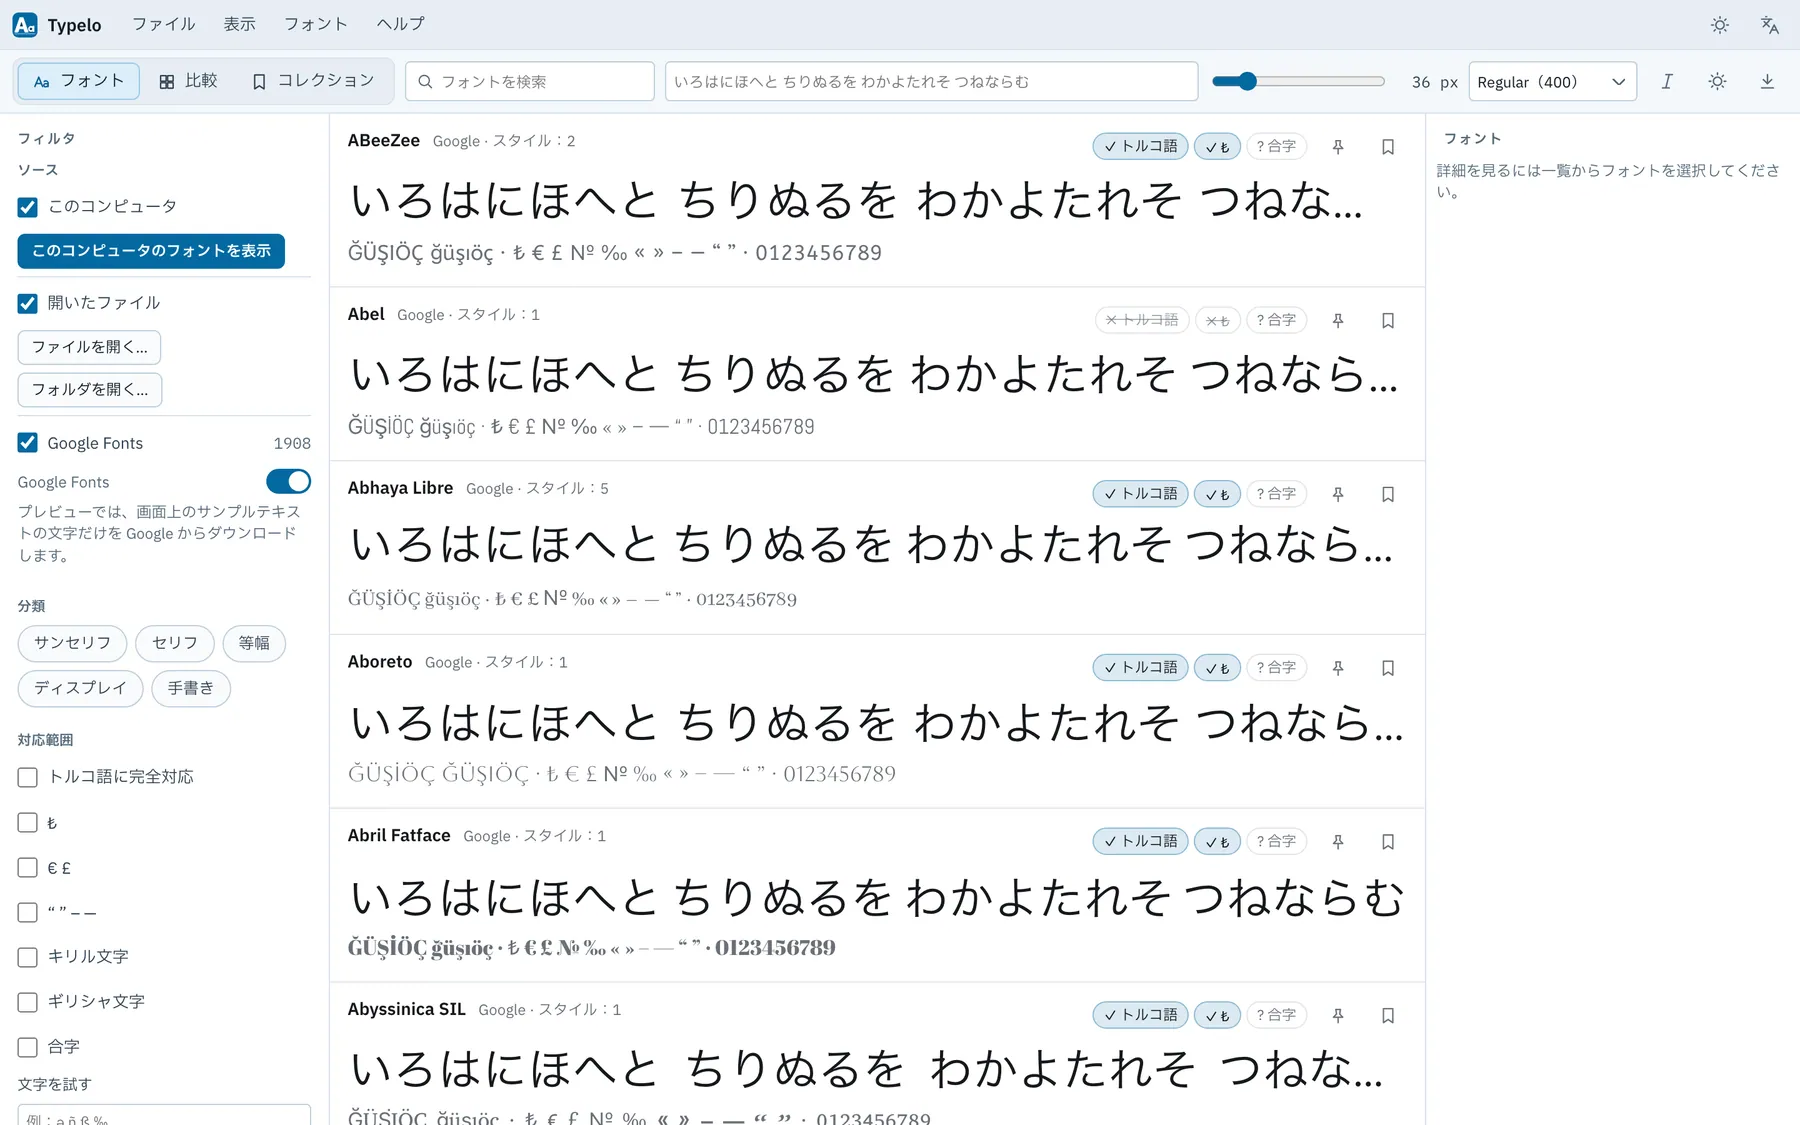Open the ヘルプ menu
Viewport: 1800px width, 1125px height.
pyautogui.click(x=401, y=24)
